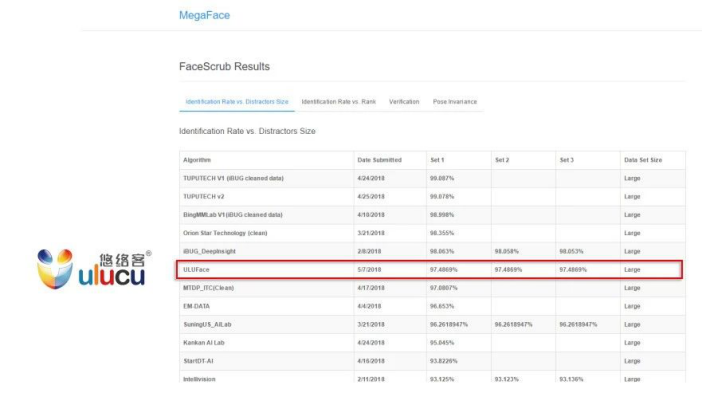Open the Pose Invariance tab
The width and height of the screenshot is (702, 393).
454,102
